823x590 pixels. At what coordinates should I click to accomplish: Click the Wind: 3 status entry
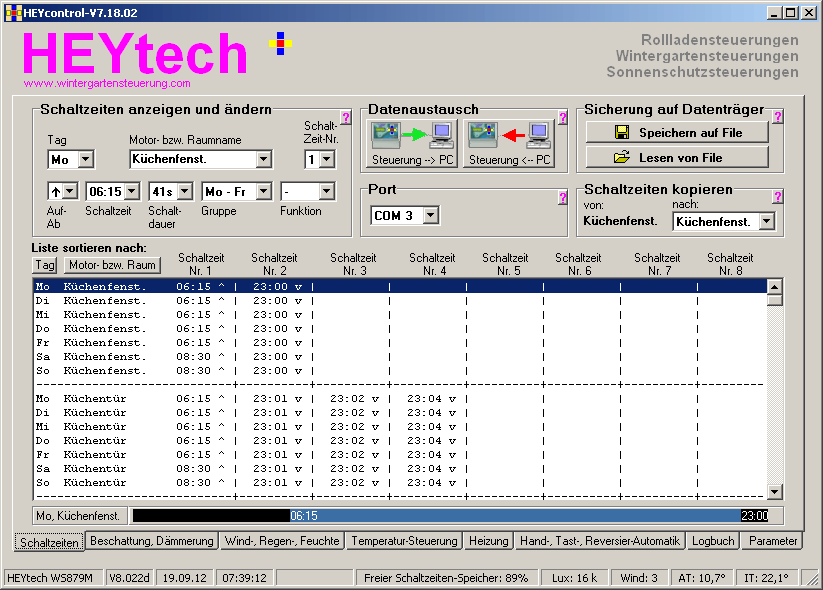pos(639,578)
